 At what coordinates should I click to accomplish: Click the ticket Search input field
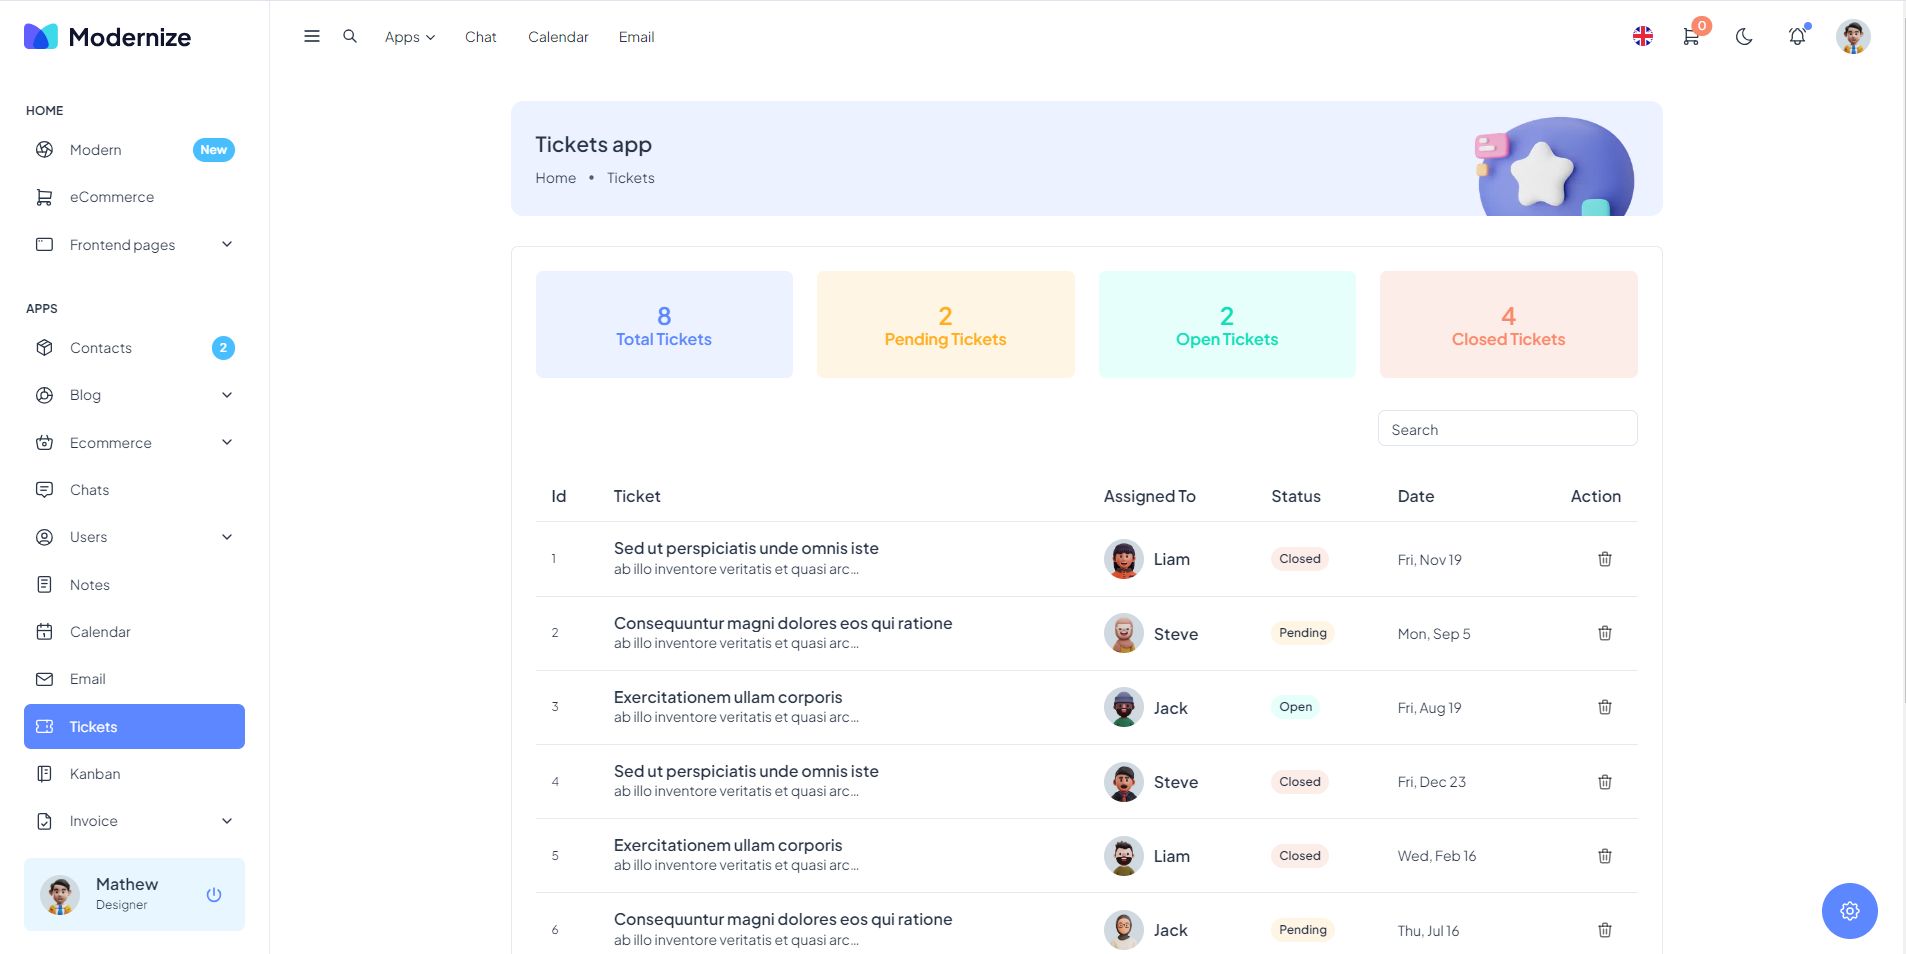[1508, 429]
